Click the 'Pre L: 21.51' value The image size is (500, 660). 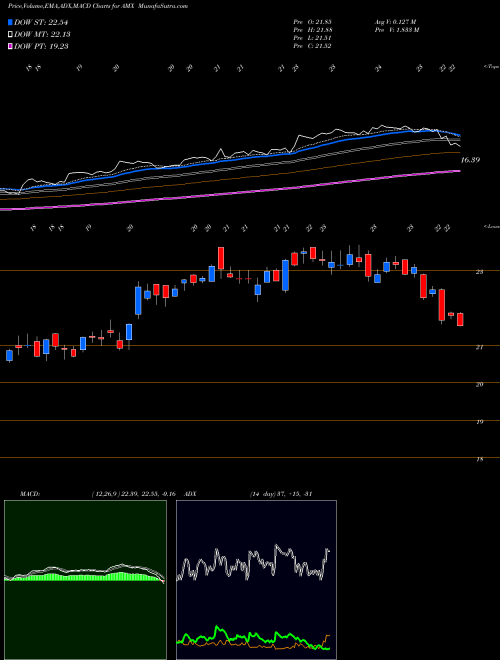(x=312, y=38)
